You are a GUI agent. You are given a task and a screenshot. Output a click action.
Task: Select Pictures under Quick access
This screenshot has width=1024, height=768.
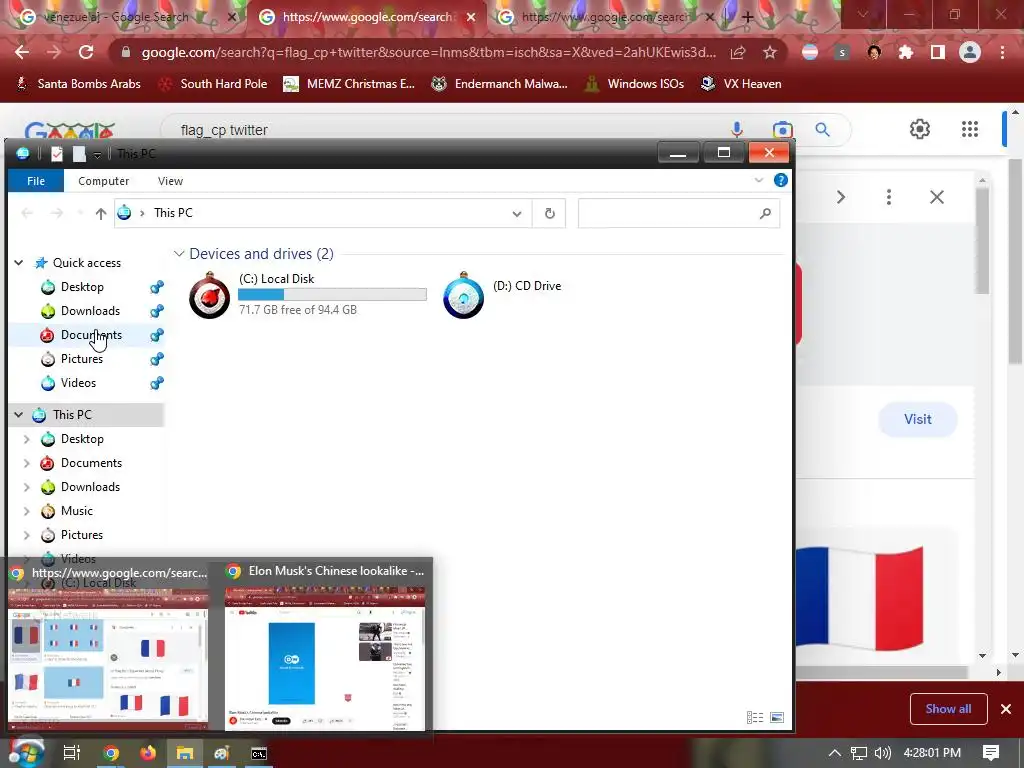82,359
